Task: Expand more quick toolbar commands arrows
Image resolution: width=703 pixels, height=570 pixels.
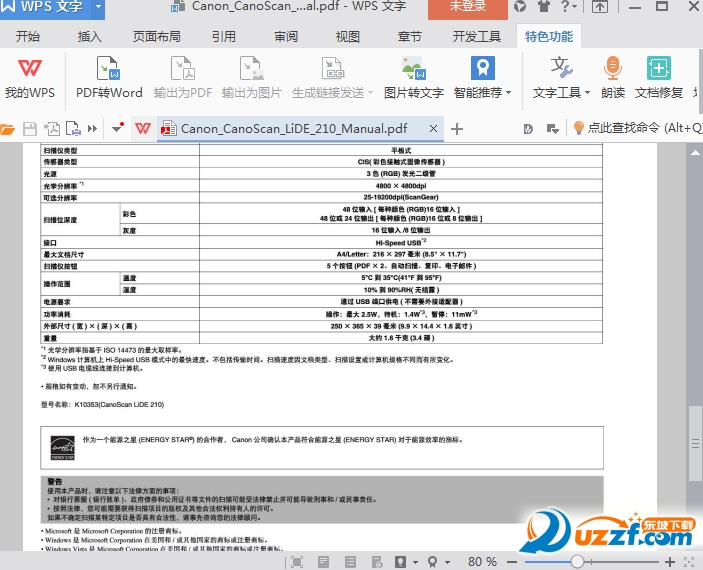Action: [x=92, y=129]
